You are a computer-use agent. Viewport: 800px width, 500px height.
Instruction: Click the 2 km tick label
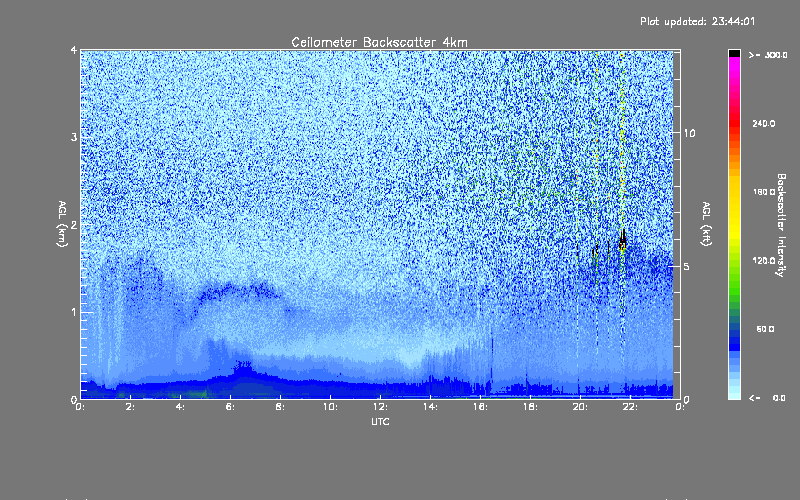coord(74,225)
